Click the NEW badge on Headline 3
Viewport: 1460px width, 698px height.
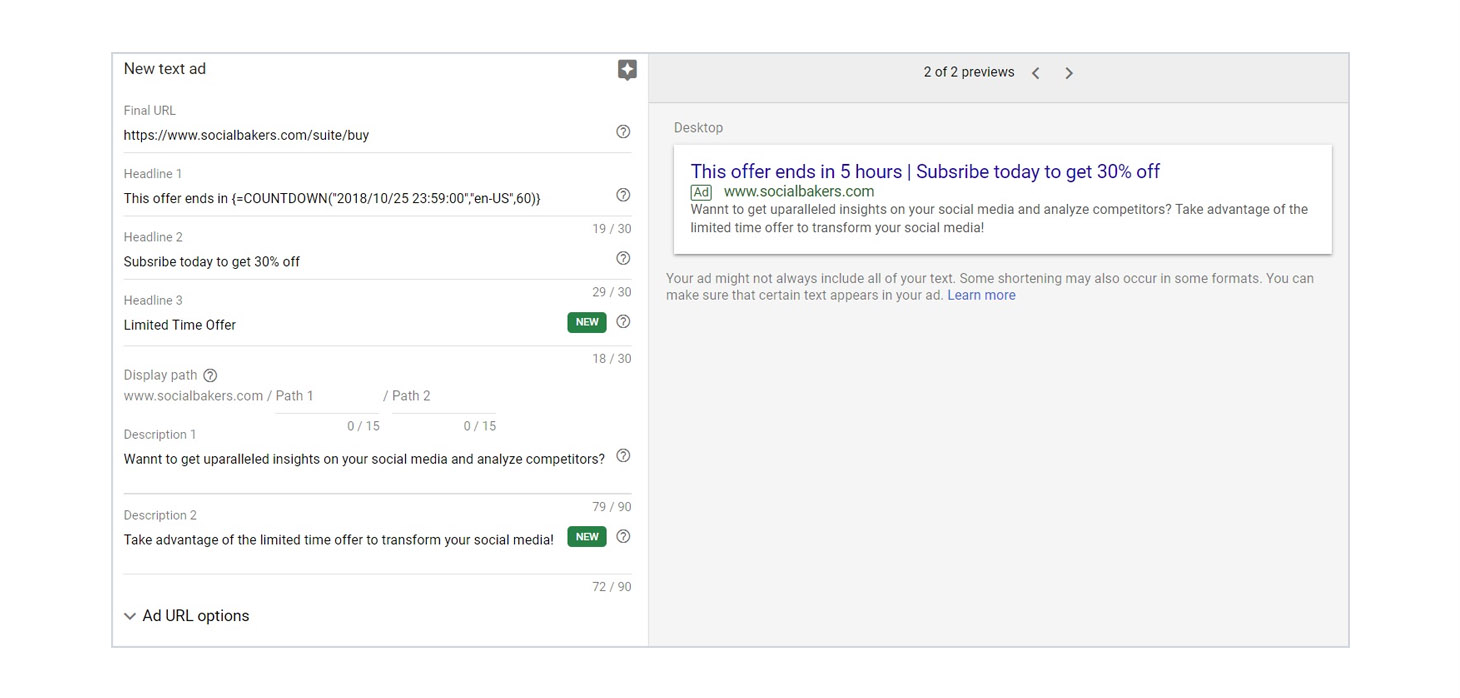click(587, 322)
